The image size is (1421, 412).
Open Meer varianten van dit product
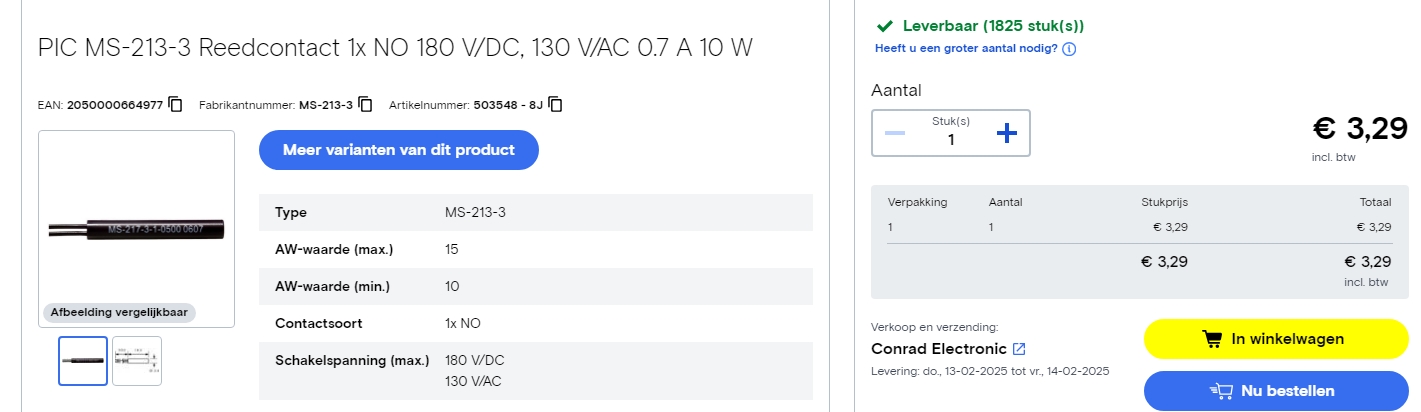(x=399, y=150)
